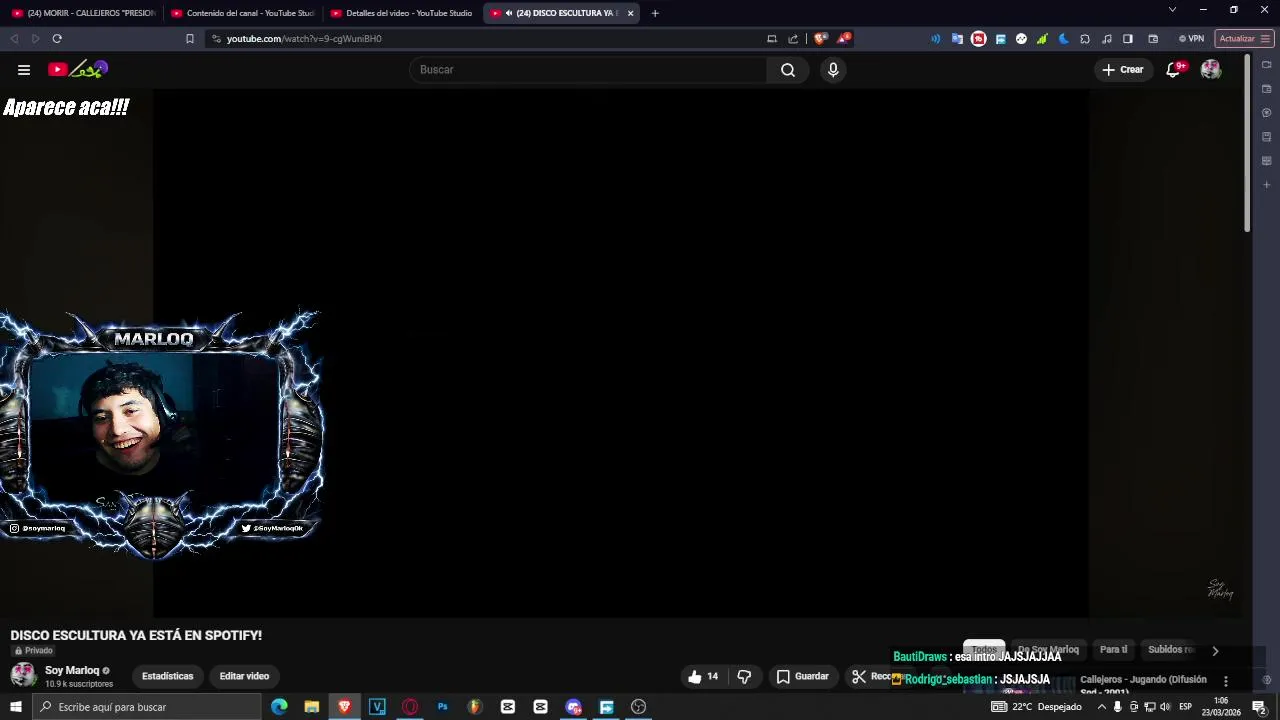1280x720 pixels.
Task: Open Estadísticas for this video
Action: (x=168, y=677)
